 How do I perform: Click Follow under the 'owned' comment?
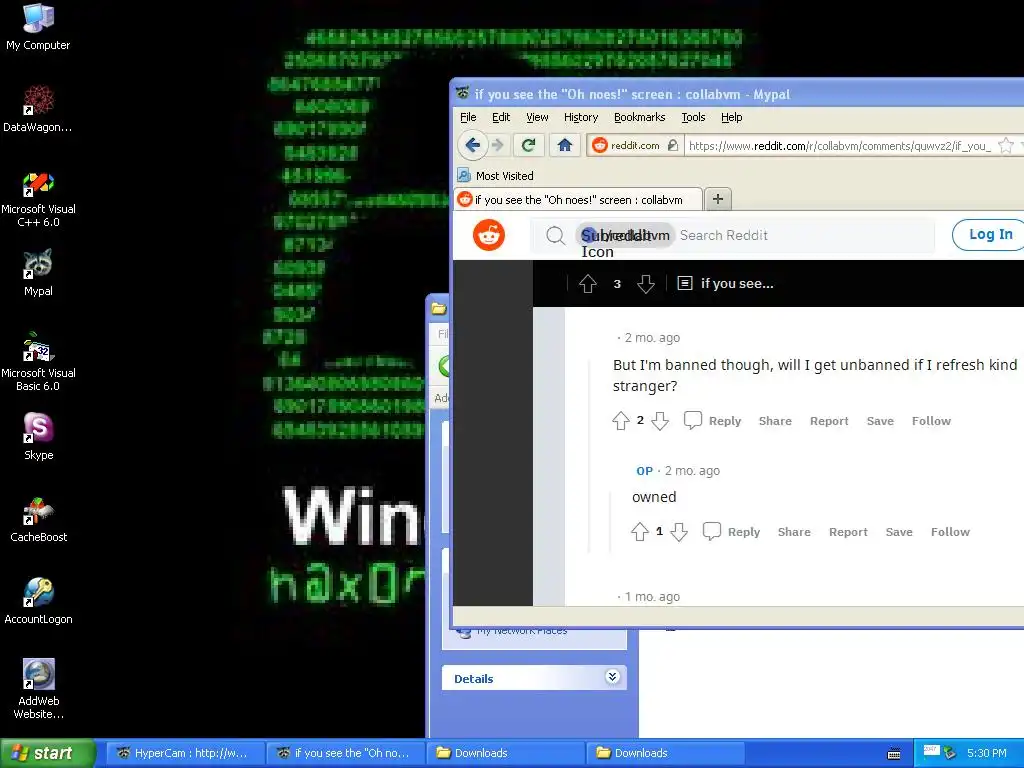(x=950, y=532)
